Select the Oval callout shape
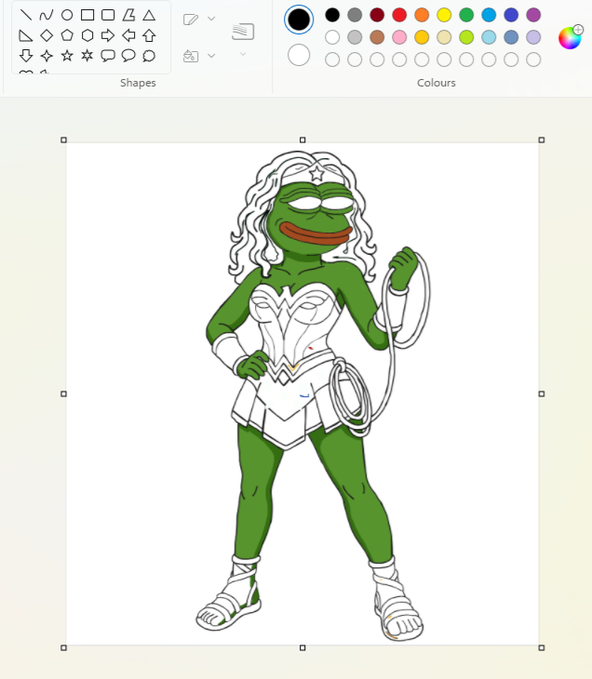592x679 pixels. click(x=129, y=56)
